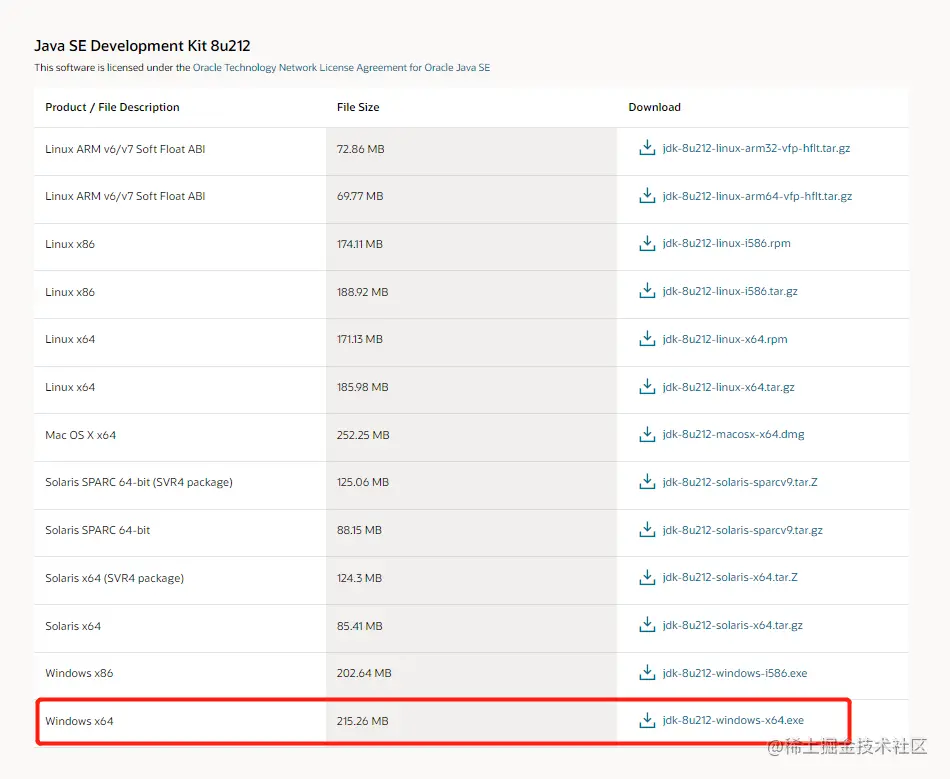Download jdk-8u212-macosx-x64.dmg file link
Viewport: 950px width, 779px height.
click(x=733, y=434)
